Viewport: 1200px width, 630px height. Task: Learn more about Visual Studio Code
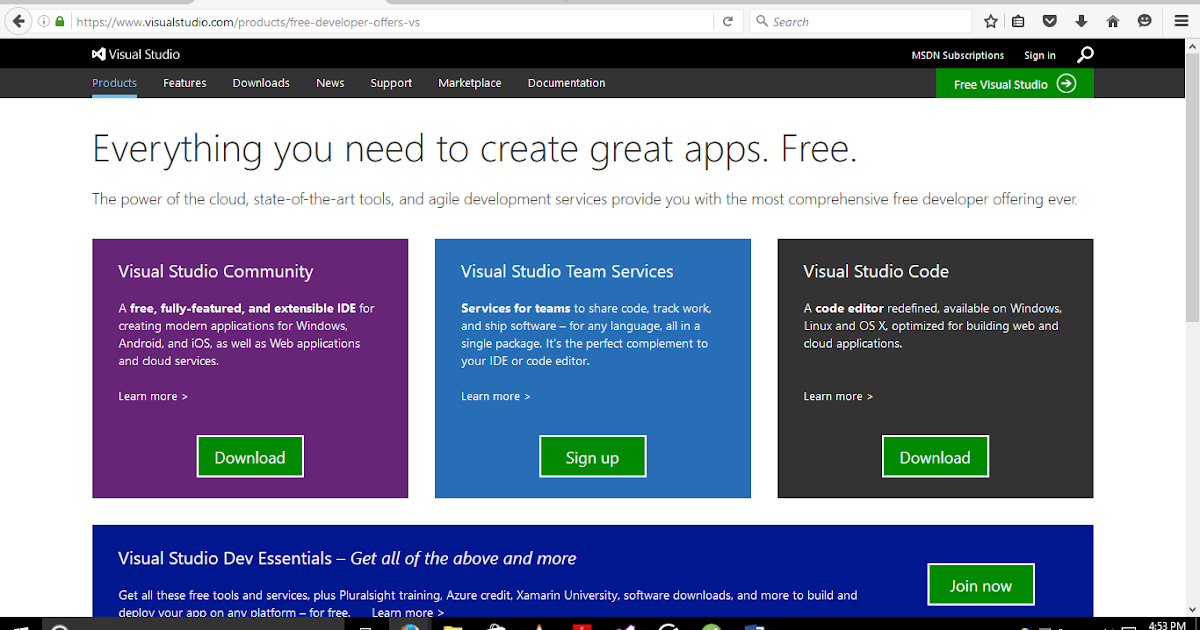pos(837,396)
